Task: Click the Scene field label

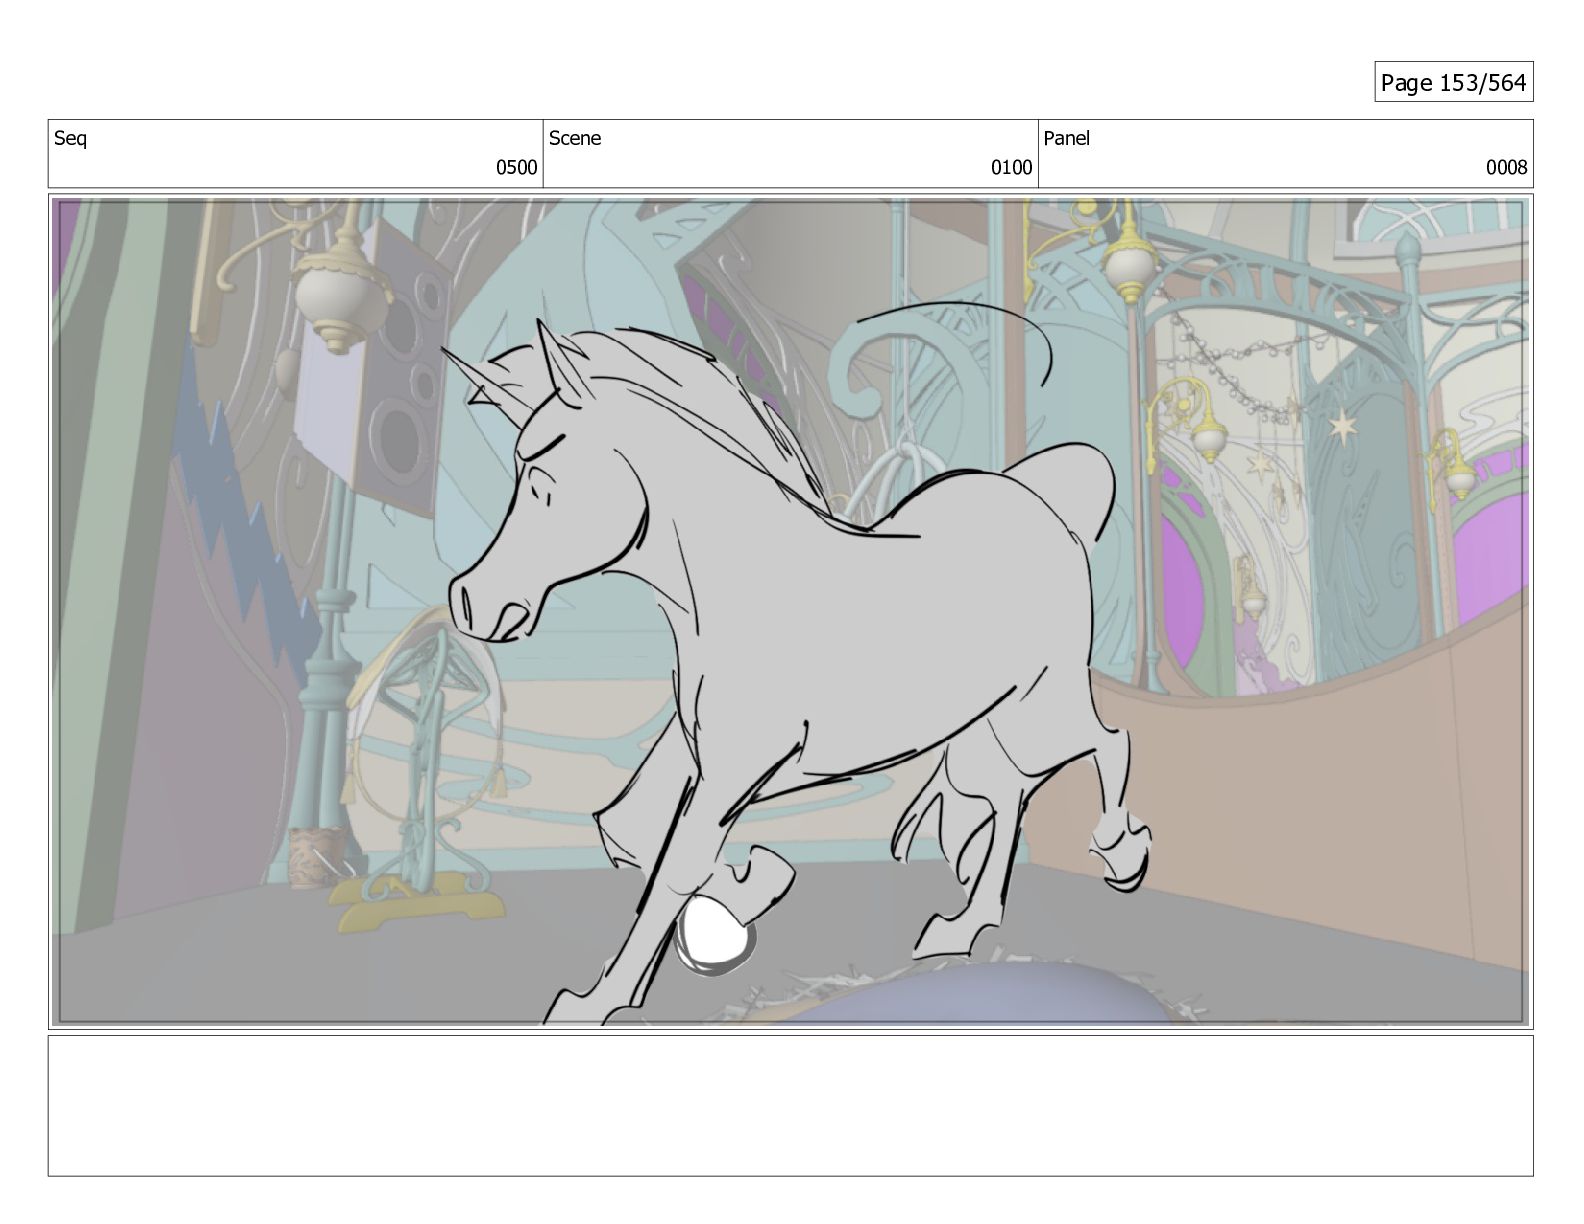Action: (575, 139)
